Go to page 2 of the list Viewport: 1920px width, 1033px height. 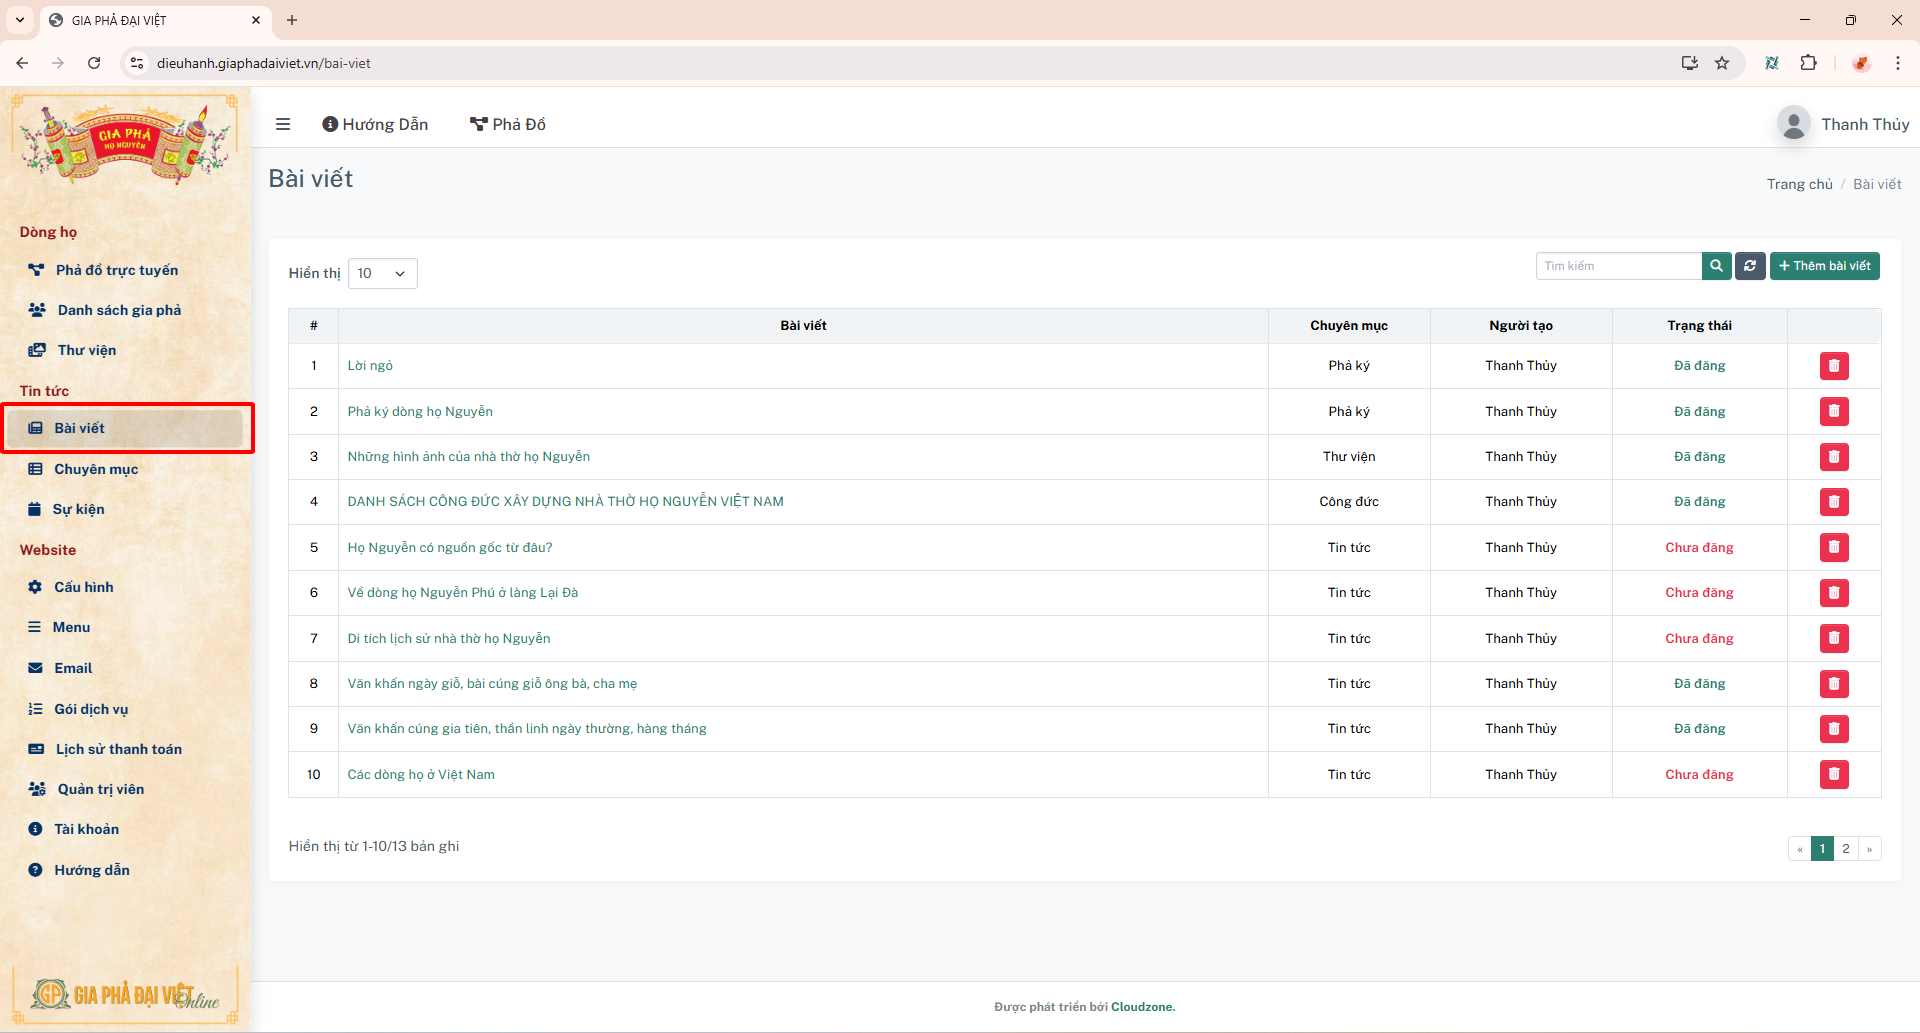pyautogui.click(x=1846, y=848)
